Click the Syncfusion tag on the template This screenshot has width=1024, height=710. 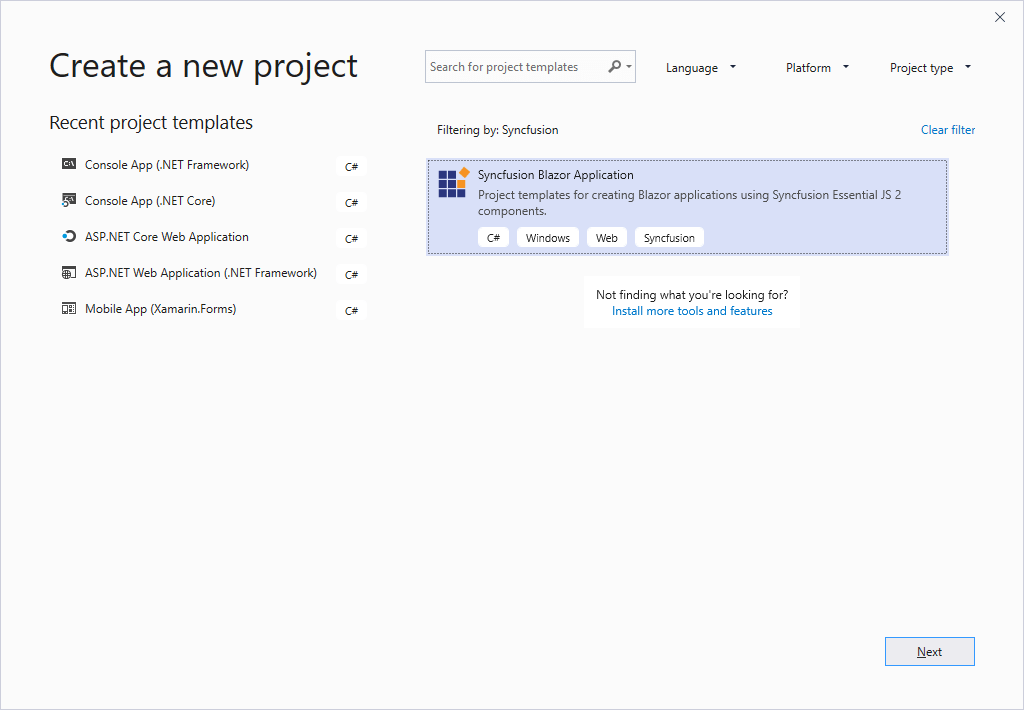point(669,238)
